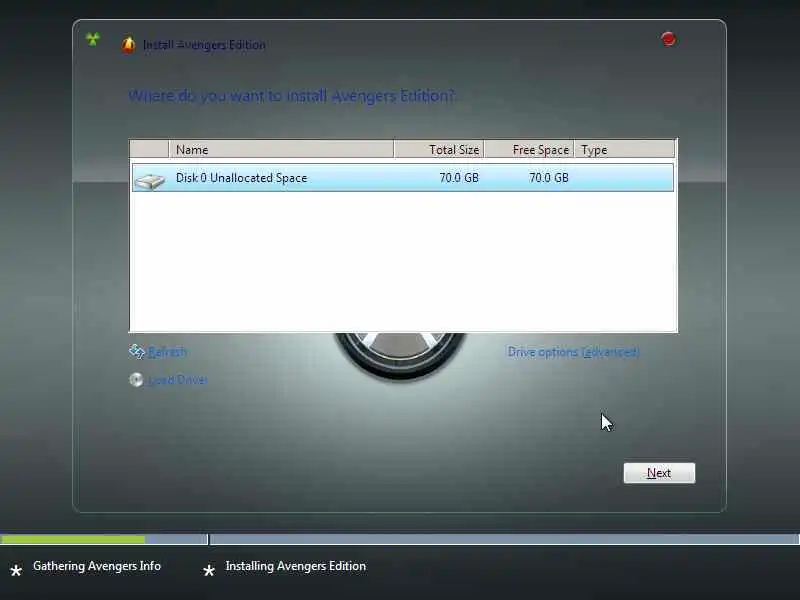The image size is (800, 600).
Task: Click the star icon beside Installing Avengers Edition
Action: click(x=209, y=570)
